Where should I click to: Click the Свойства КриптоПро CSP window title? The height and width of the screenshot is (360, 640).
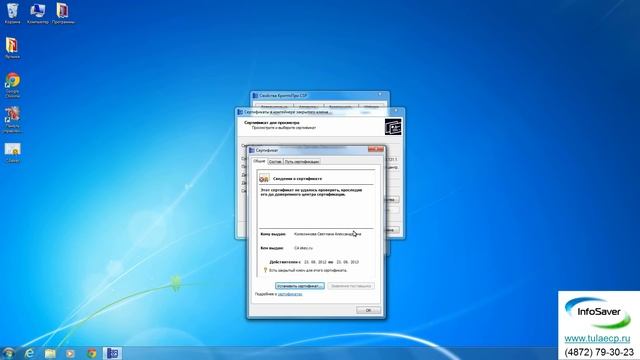[x=283, y=96]
